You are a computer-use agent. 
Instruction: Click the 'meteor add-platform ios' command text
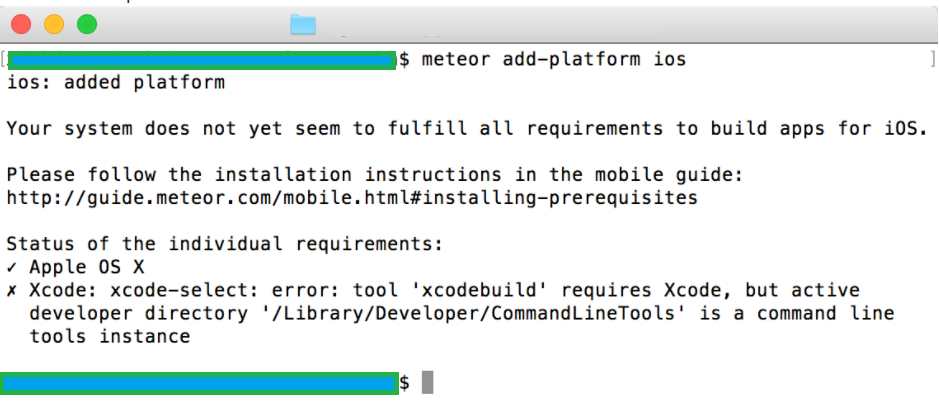click(555, 60)
